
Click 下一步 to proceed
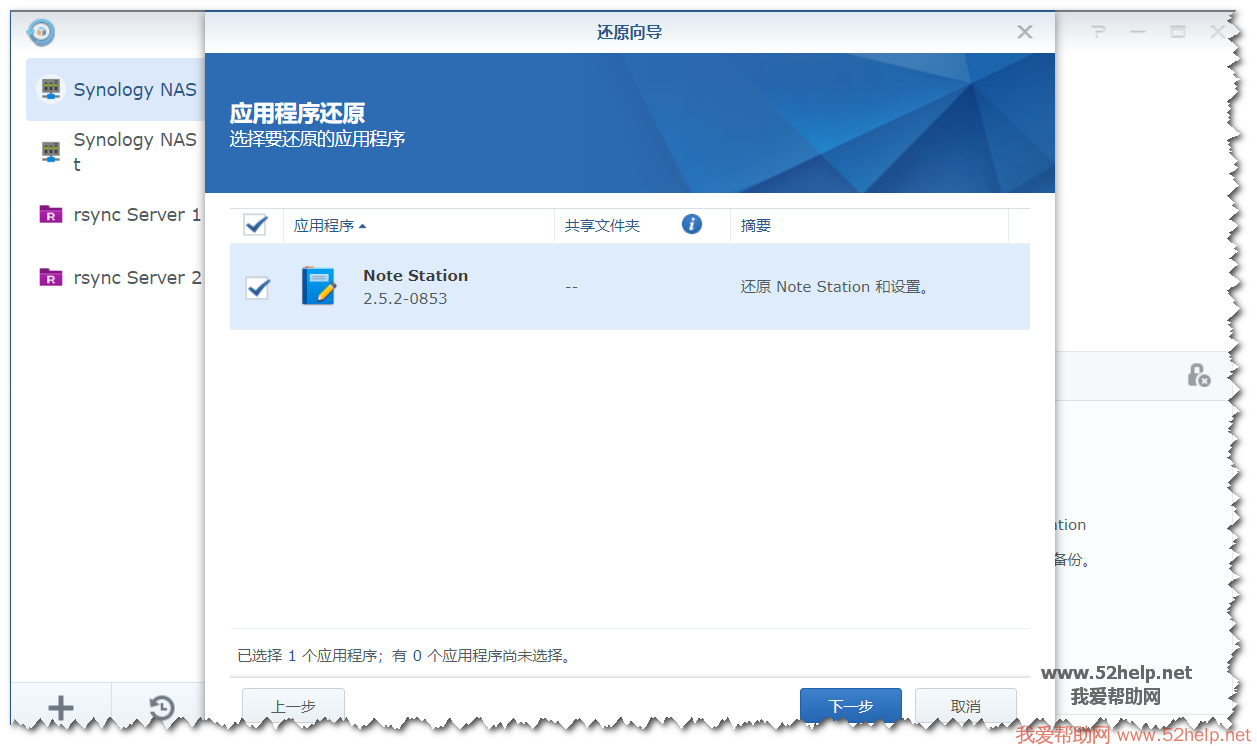tap(850, 706)
